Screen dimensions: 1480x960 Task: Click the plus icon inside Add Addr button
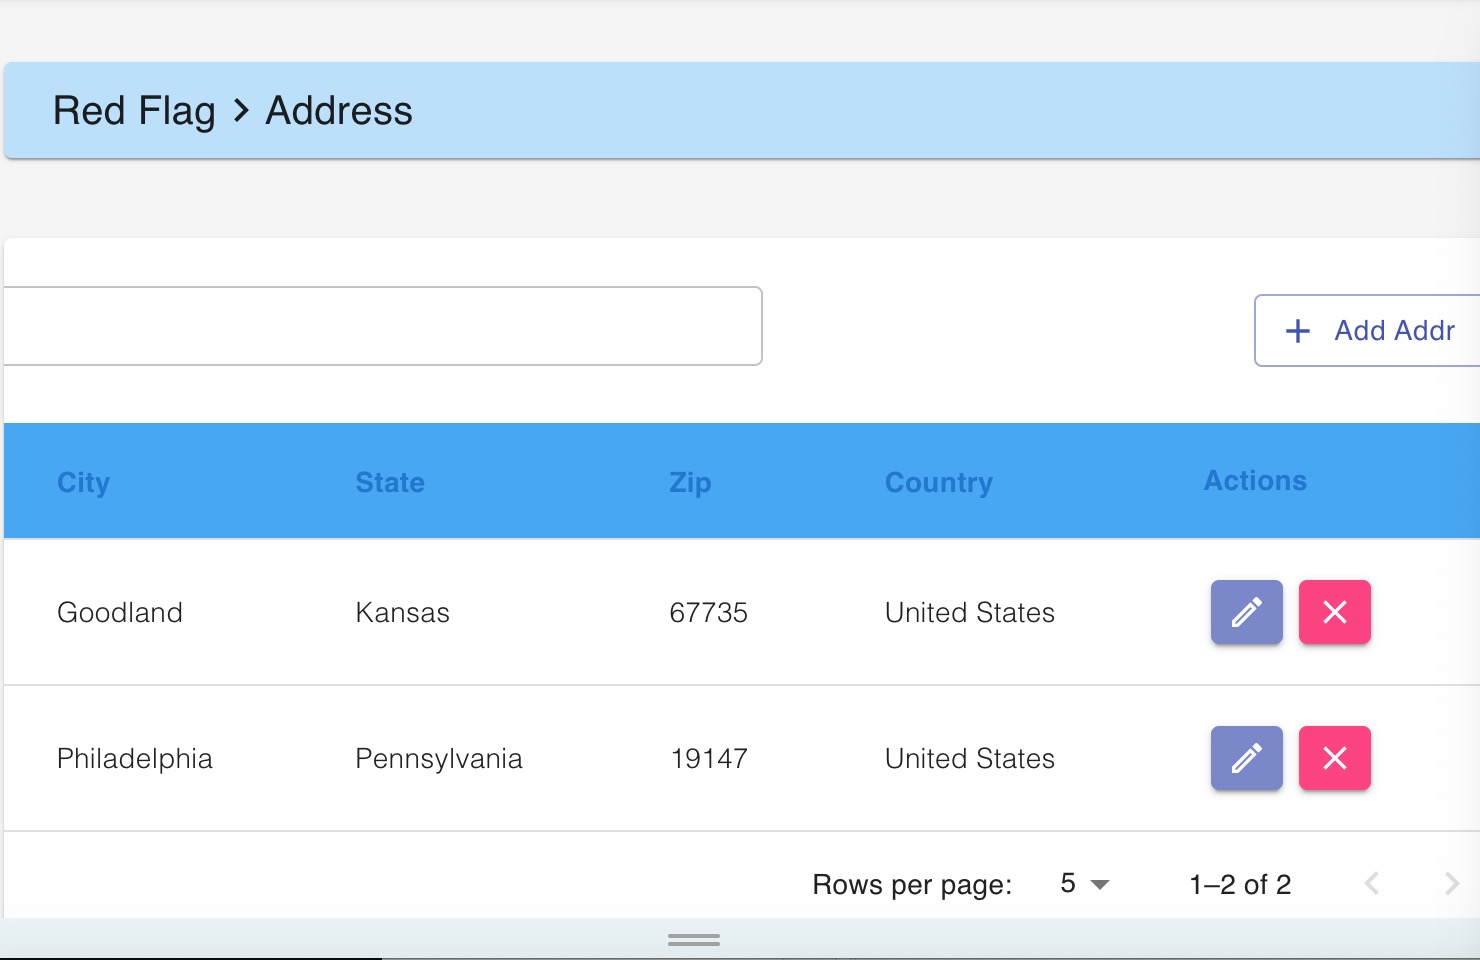click(x=1297, y=330)
